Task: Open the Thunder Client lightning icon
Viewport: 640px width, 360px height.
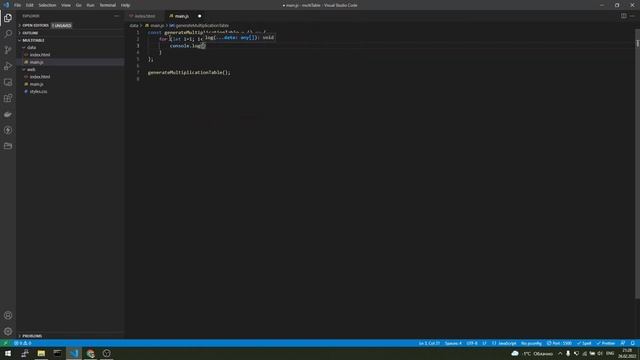Action: (x=8, y=130)
